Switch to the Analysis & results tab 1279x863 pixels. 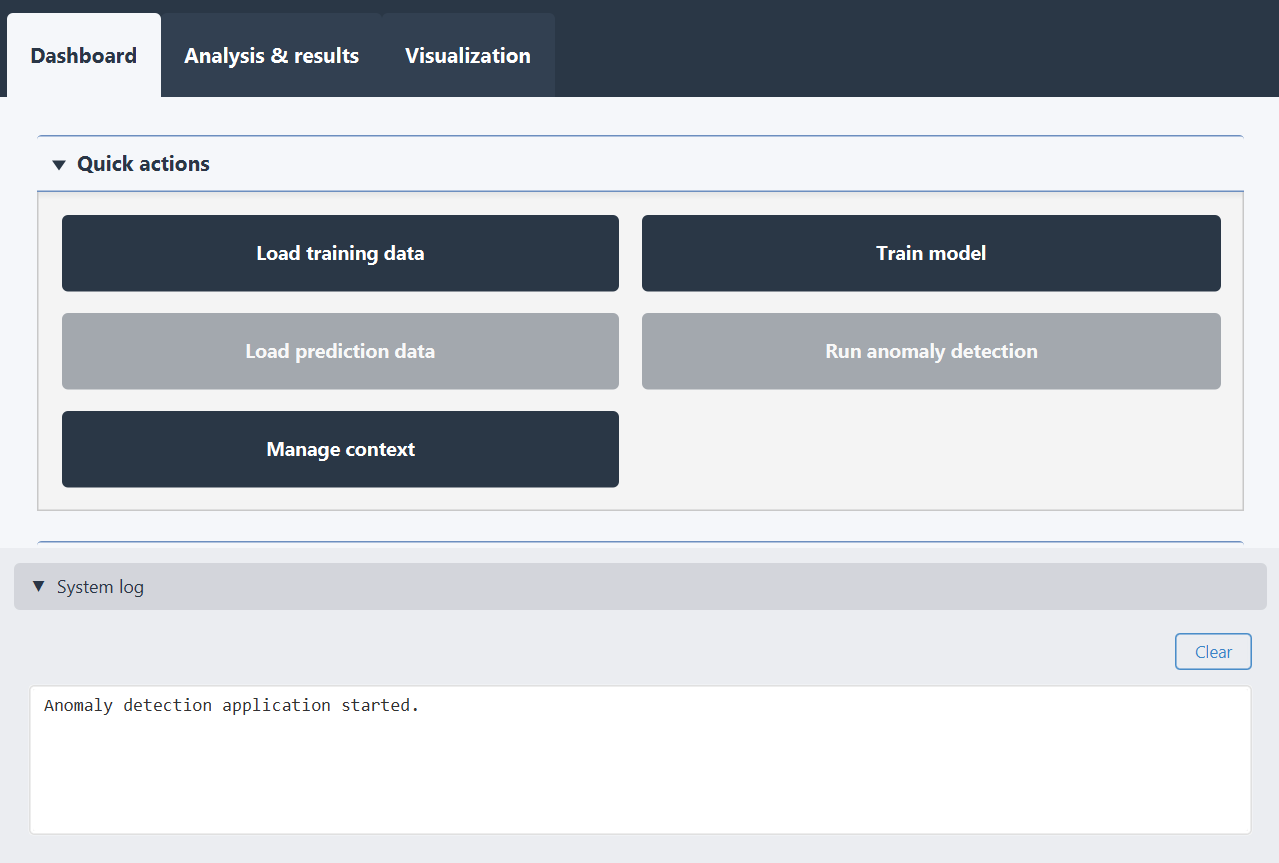pyautogui.click(x=271, y=56)
